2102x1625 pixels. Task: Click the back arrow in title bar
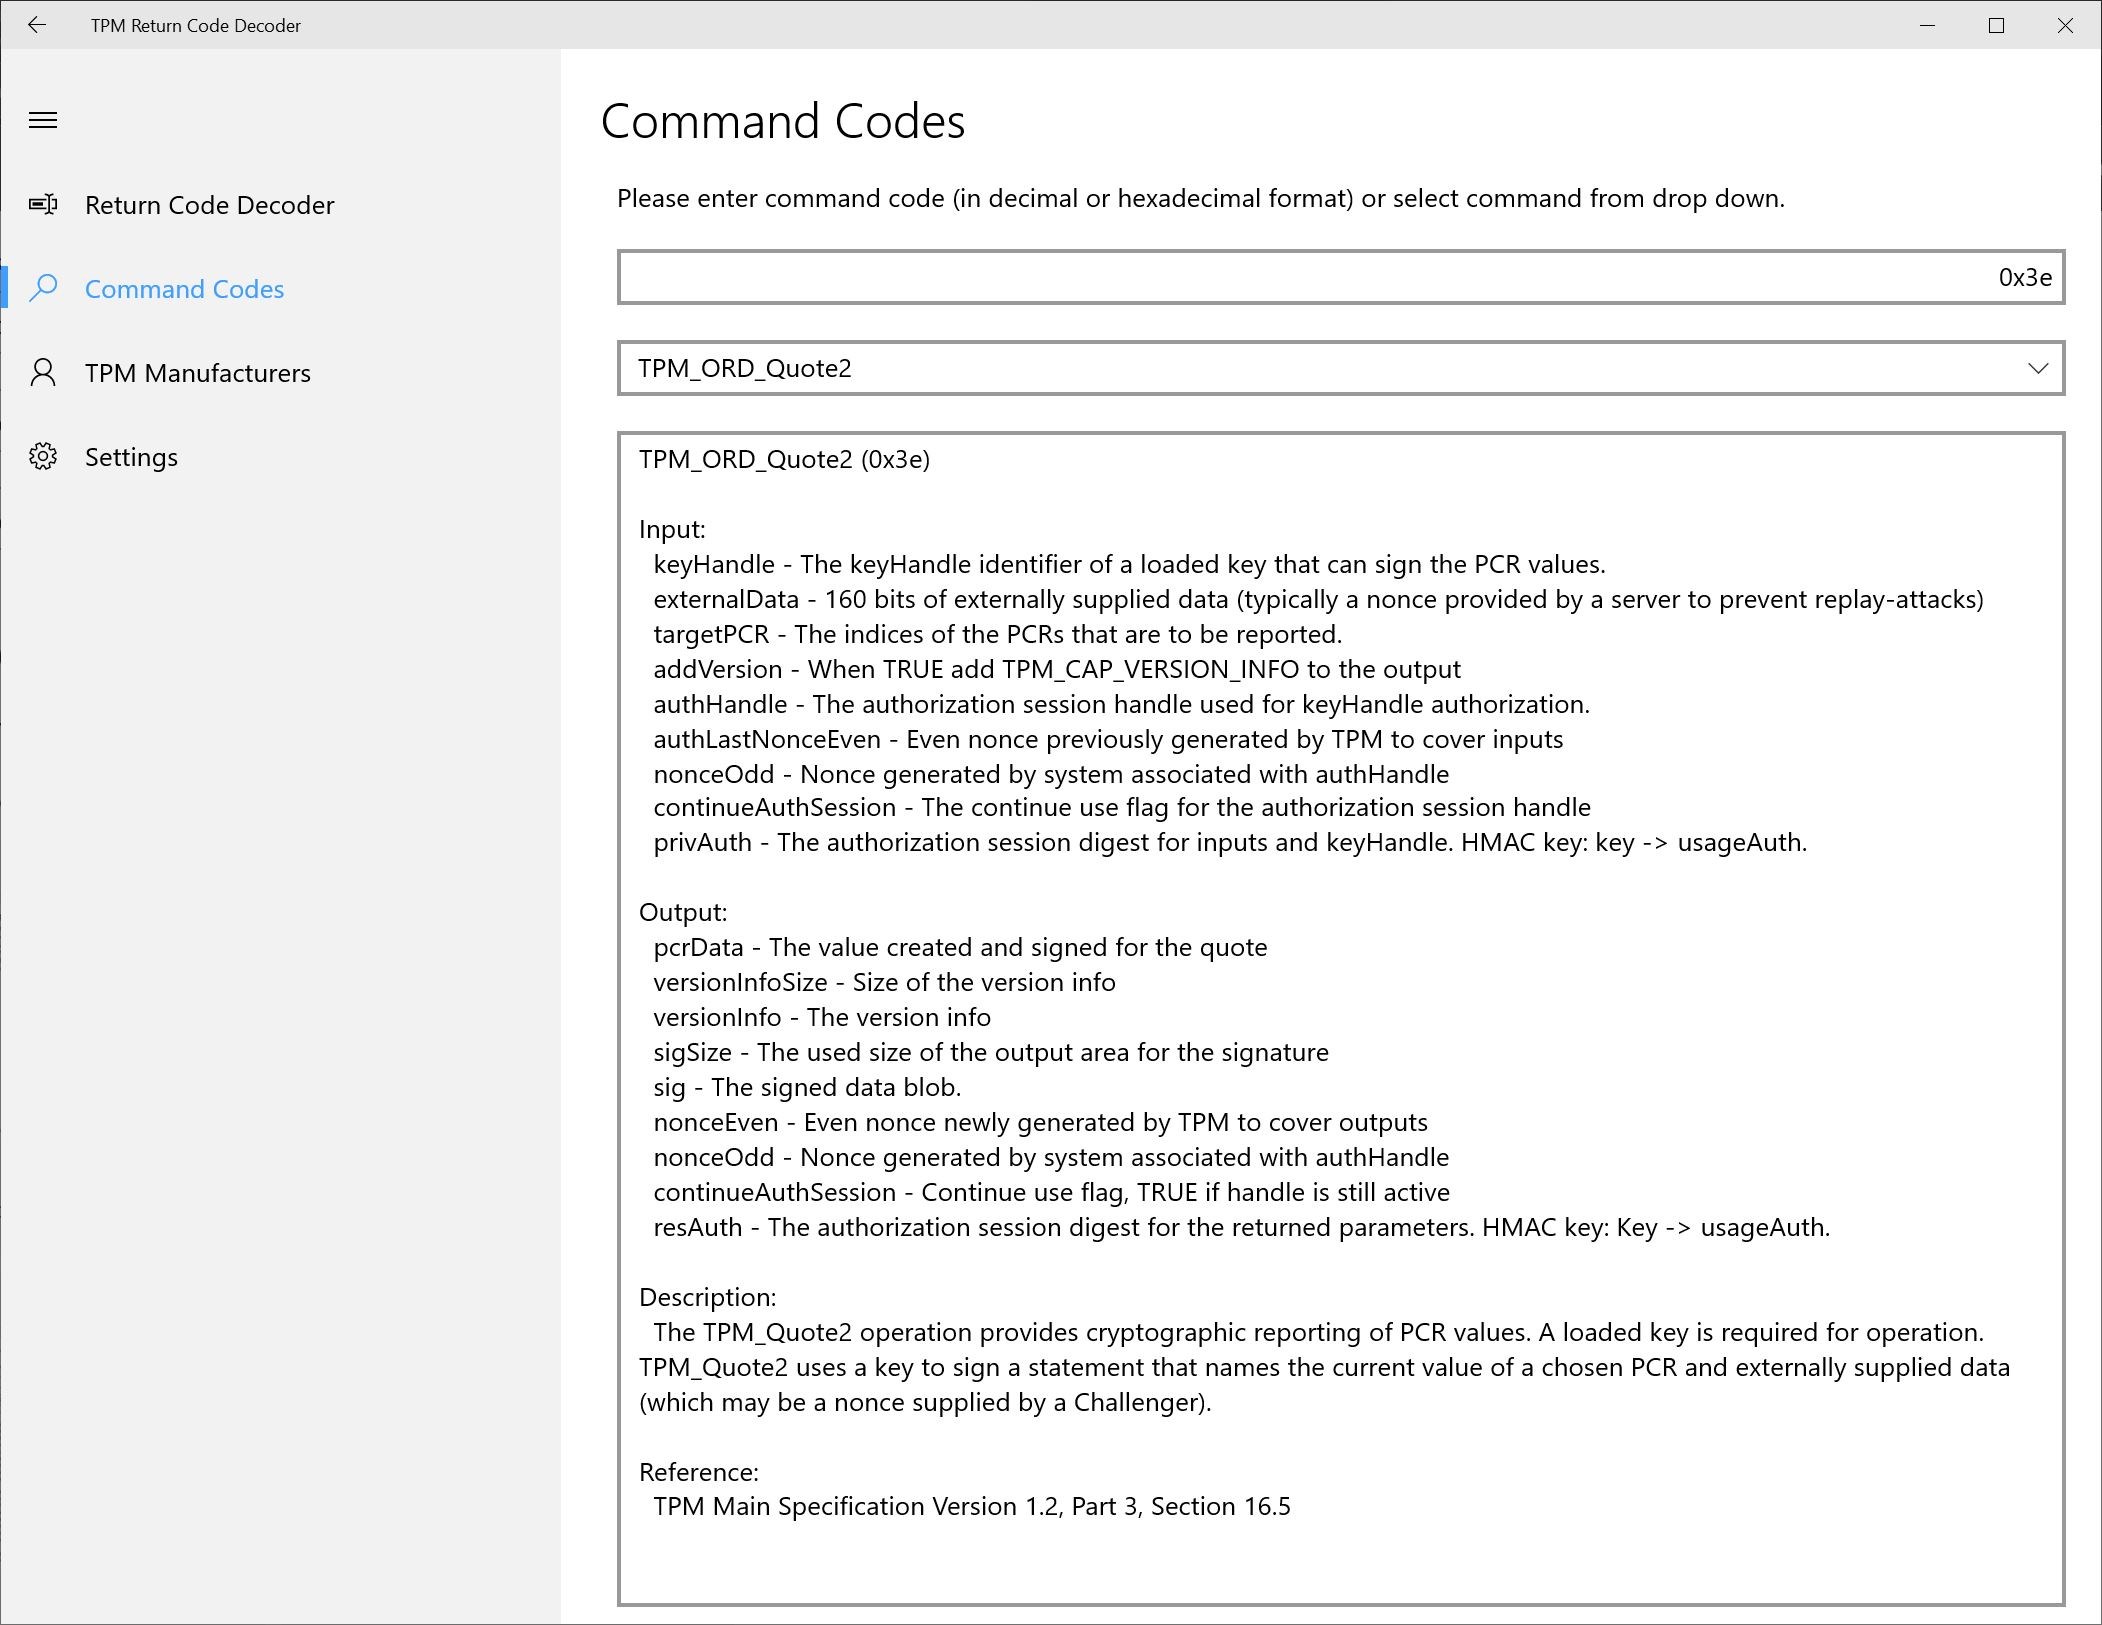tap(37, 25)
